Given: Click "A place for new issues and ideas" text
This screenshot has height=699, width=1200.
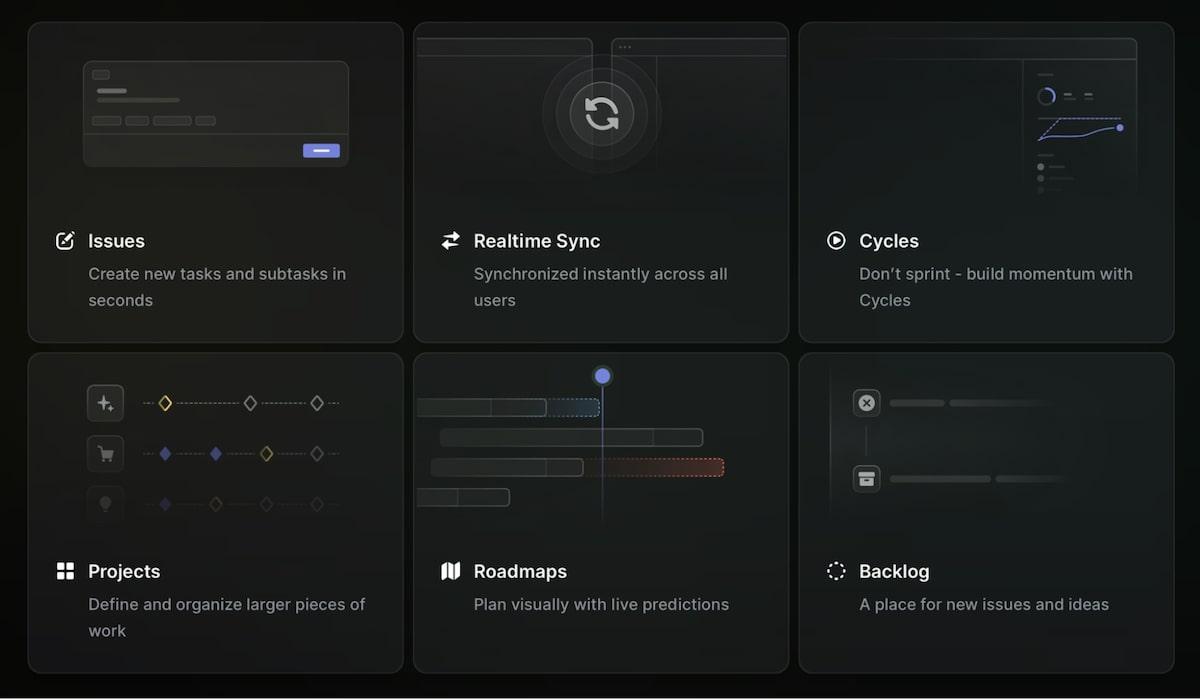Looking at the screenshot, I should pyautogui.click(x=984, y=604).
